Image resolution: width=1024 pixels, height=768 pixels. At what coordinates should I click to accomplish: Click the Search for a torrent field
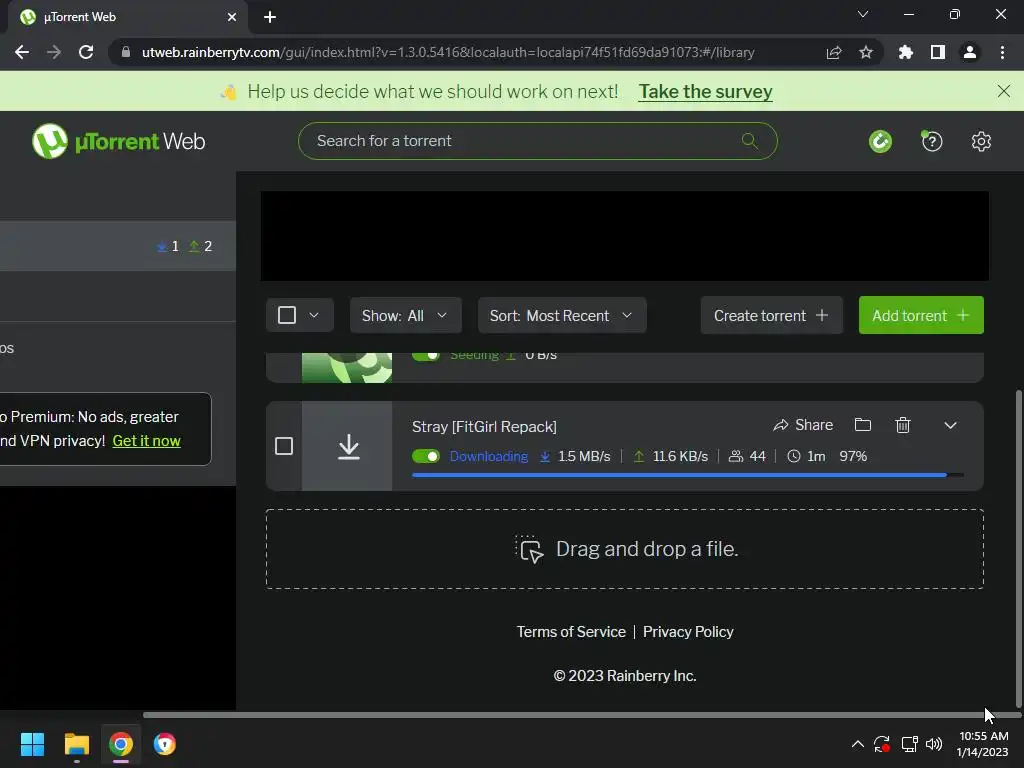pos(537,141)
